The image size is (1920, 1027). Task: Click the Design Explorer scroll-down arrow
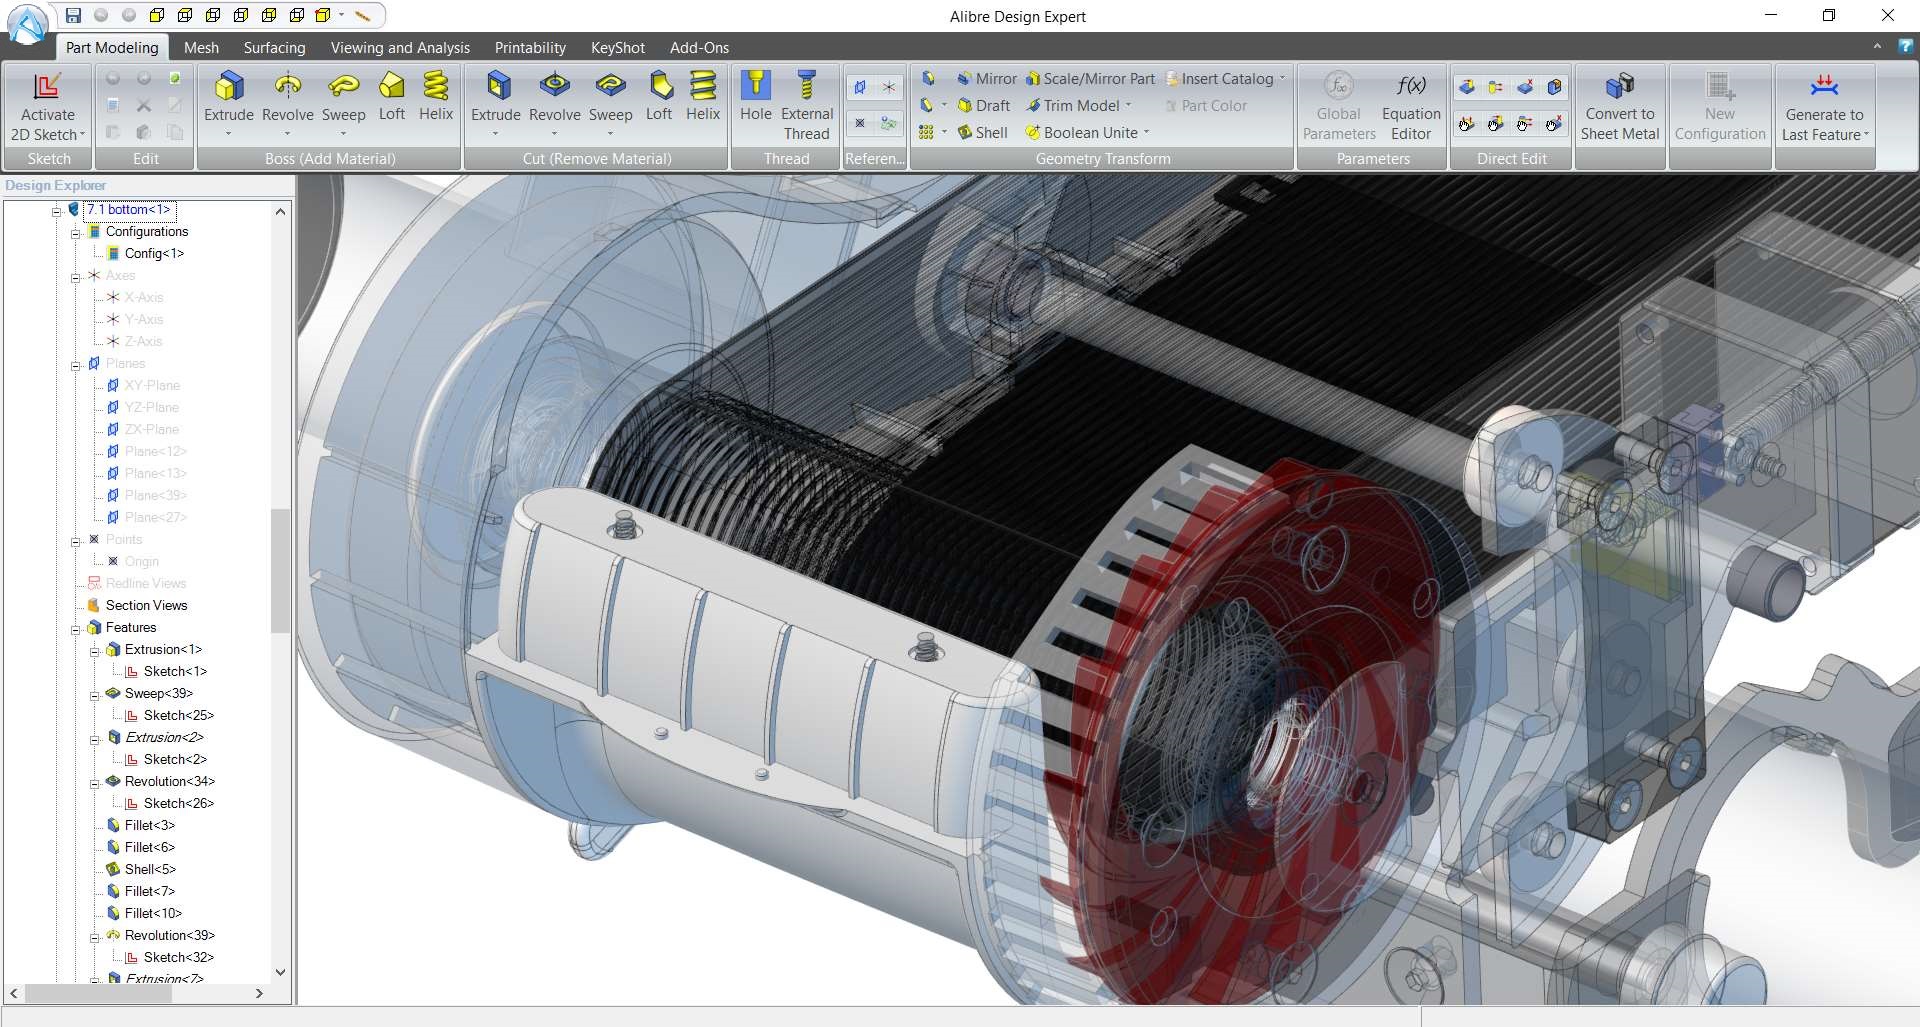280,972
